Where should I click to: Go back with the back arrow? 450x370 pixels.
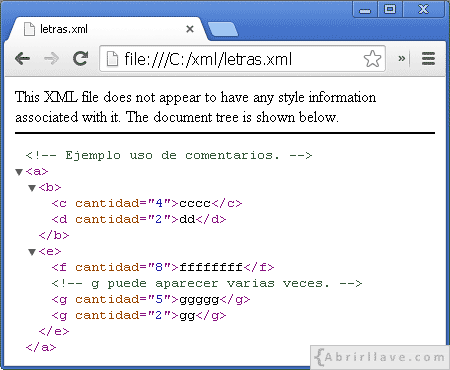coord(23,59)
